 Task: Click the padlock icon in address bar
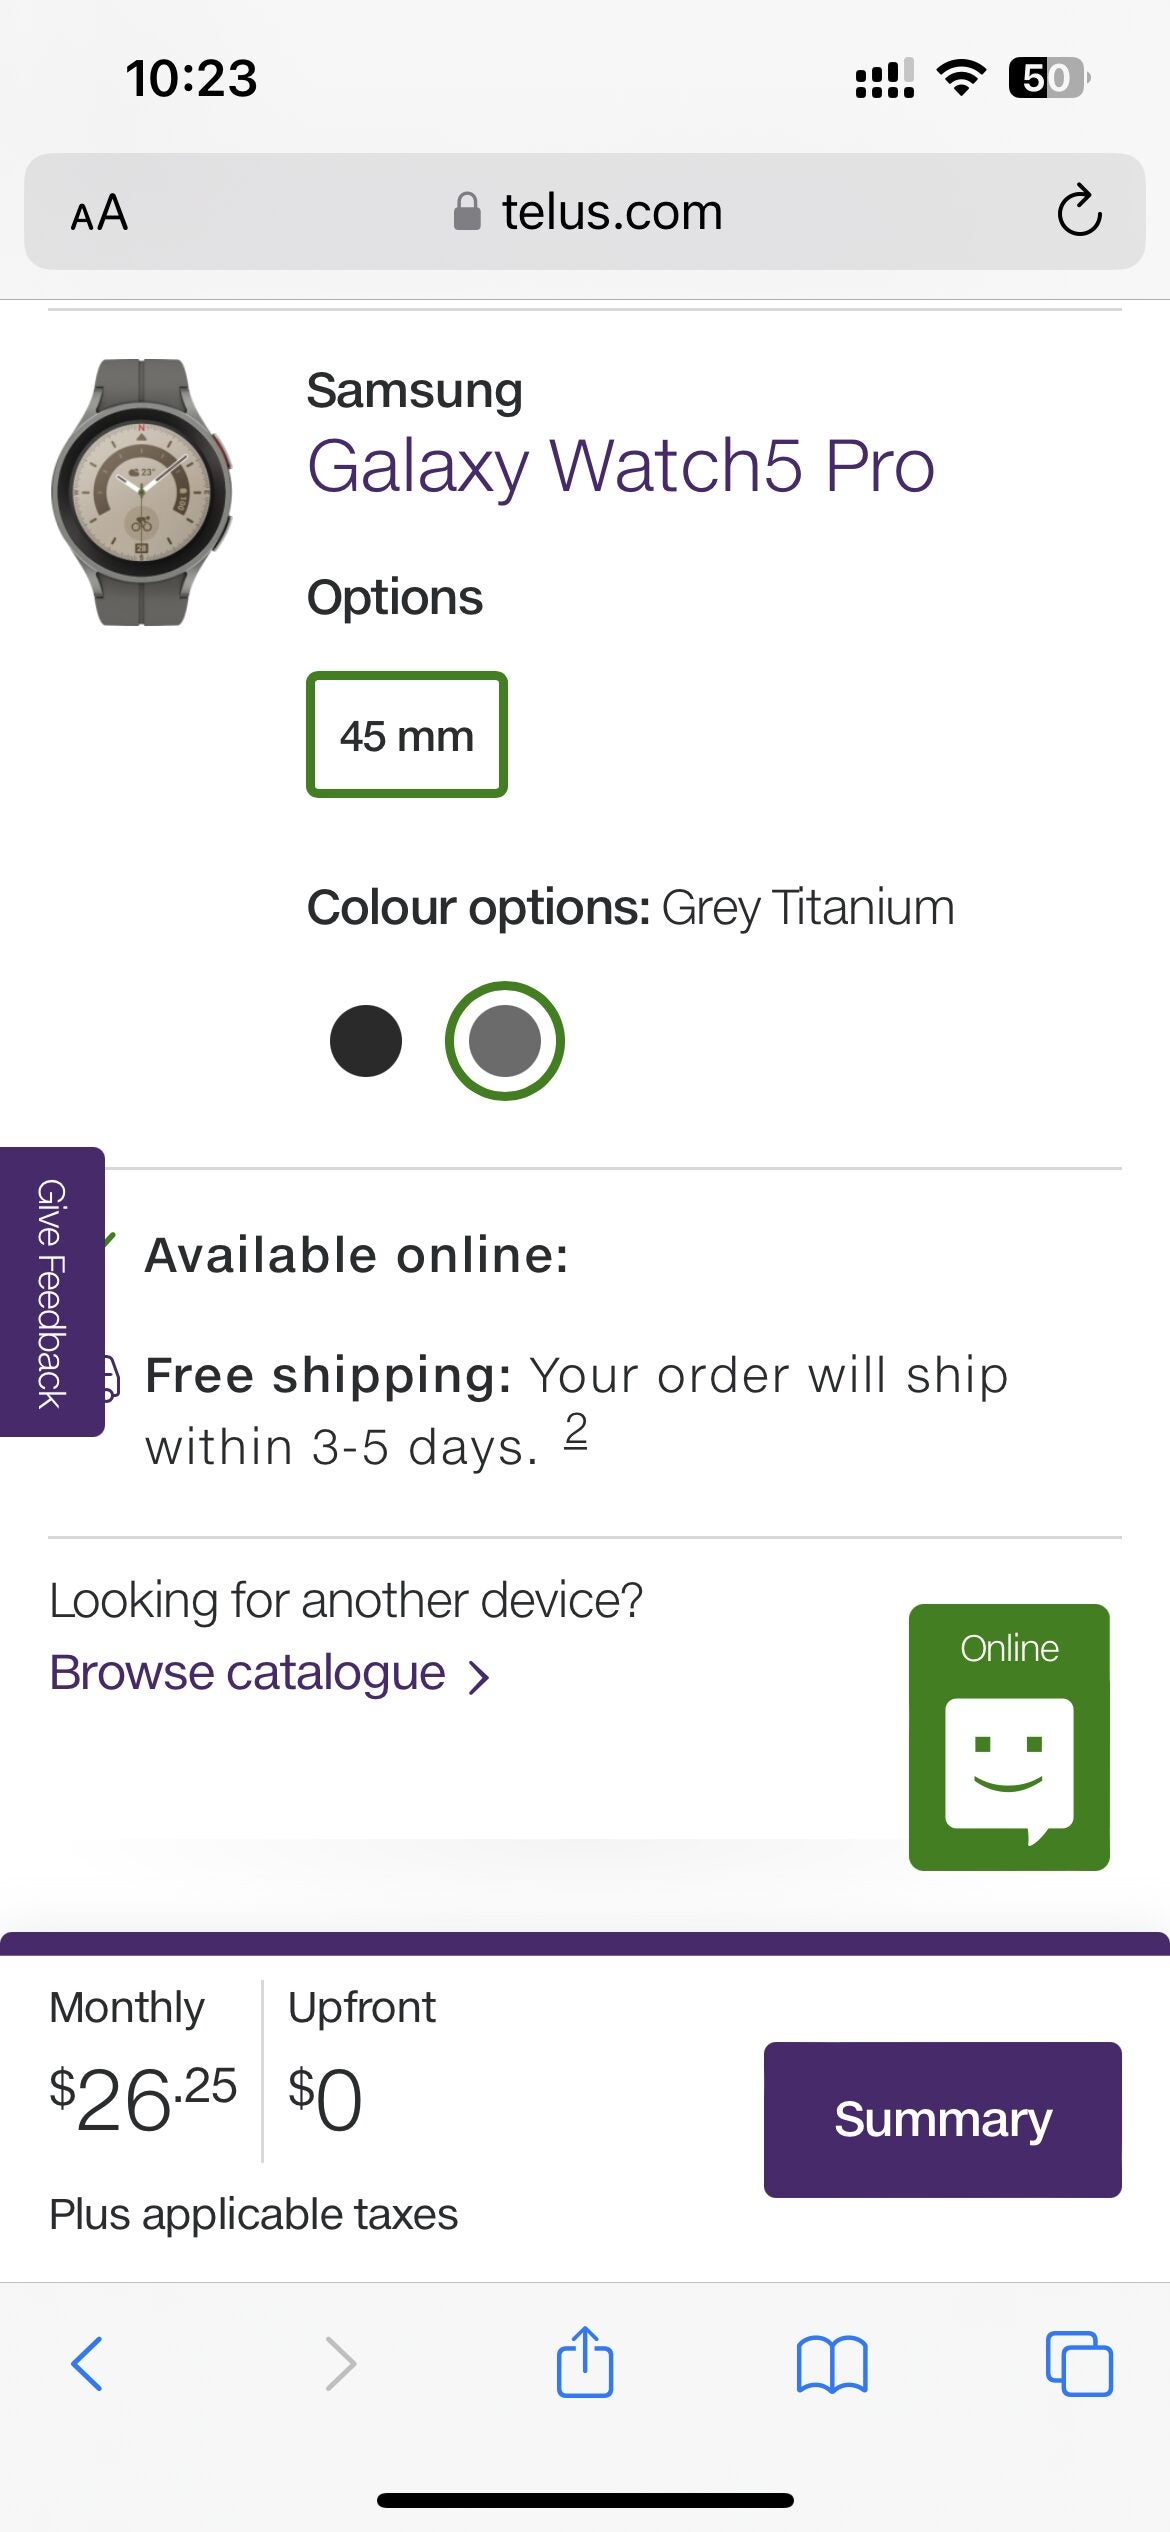[x=466, y=210]
